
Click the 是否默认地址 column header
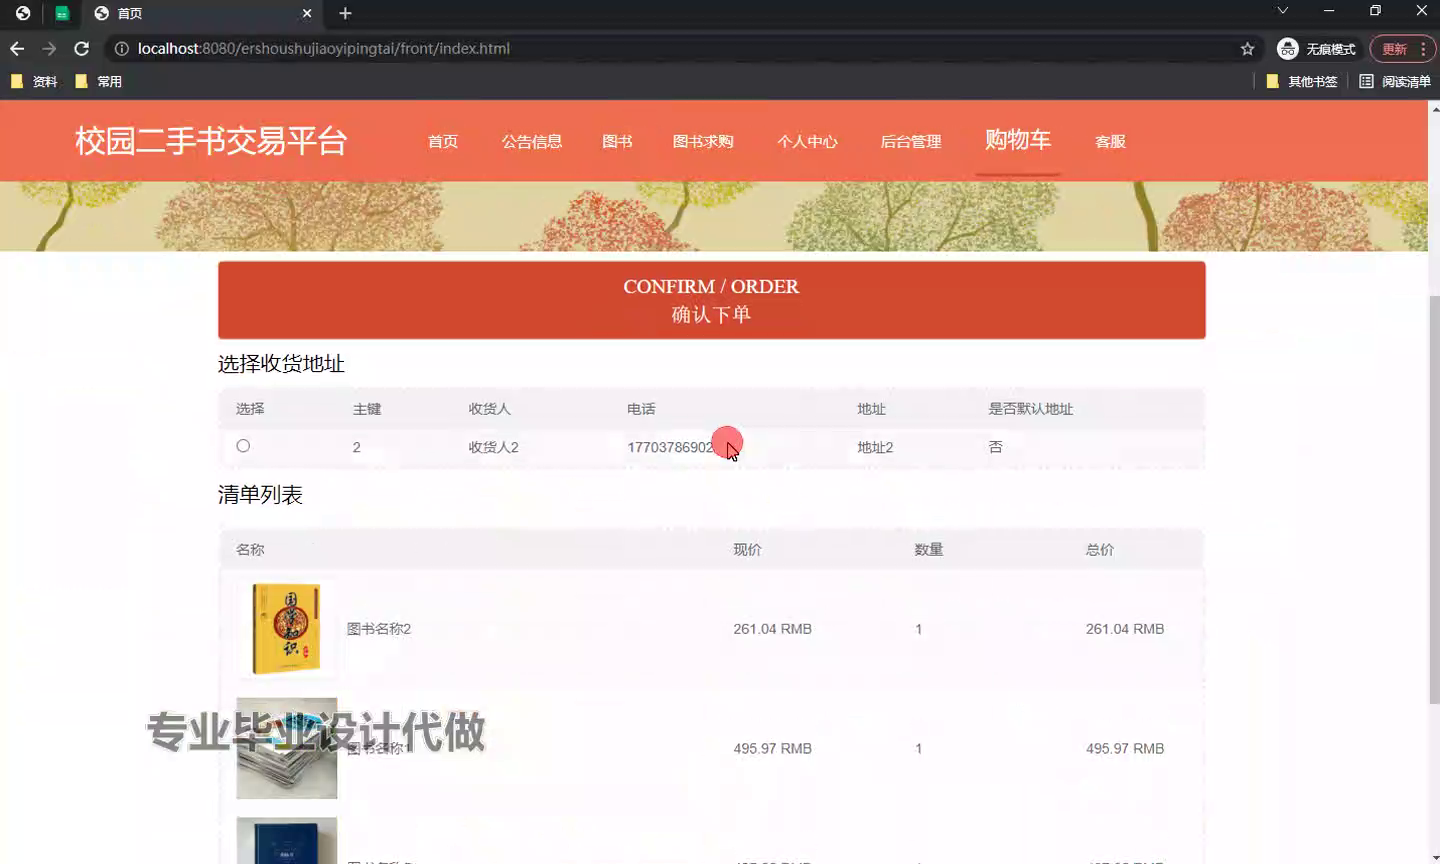[1030, 409]
